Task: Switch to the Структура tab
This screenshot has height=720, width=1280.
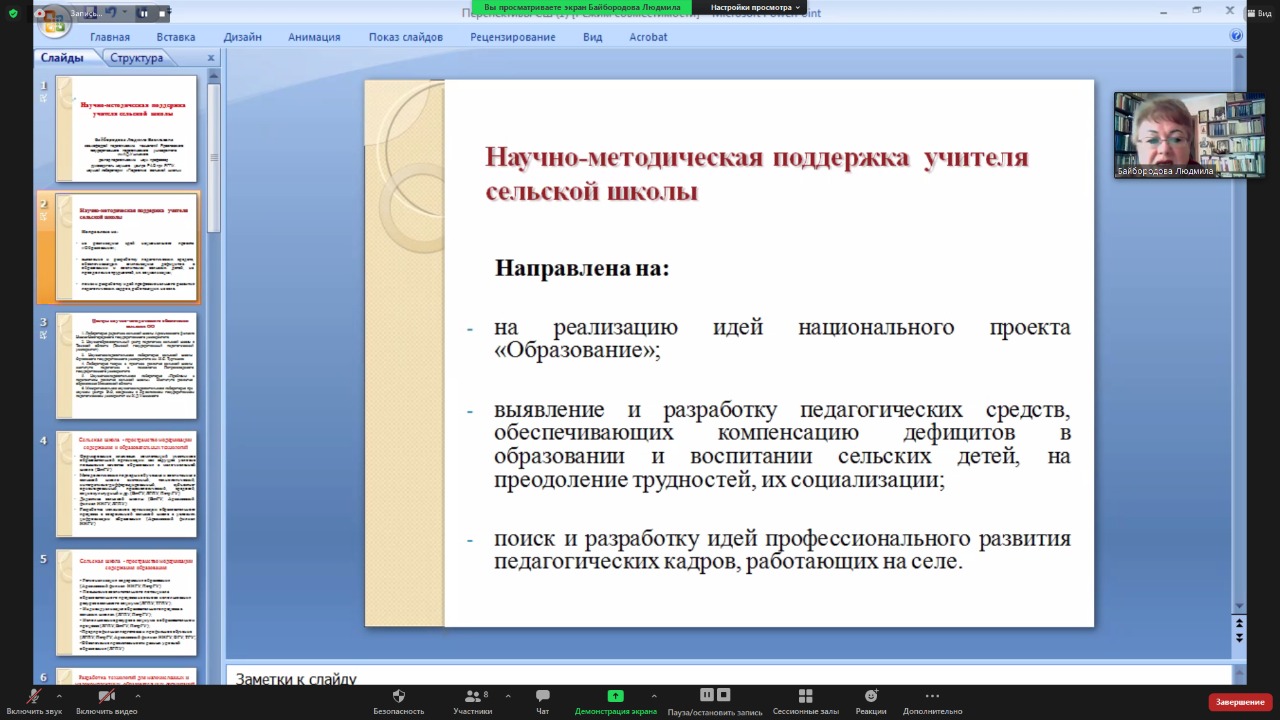Action: point(136,58)
